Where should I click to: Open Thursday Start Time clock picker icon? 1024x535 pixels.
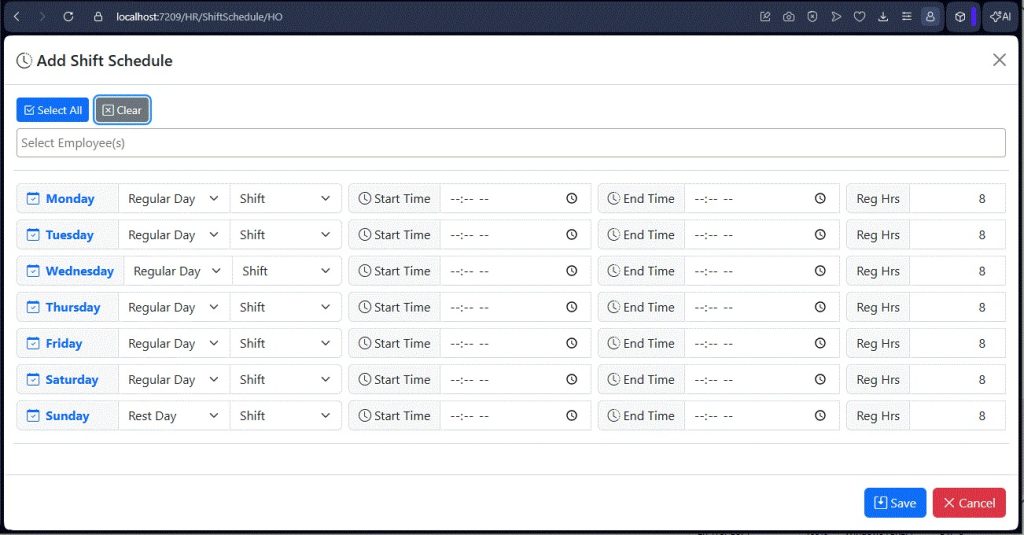[x=571, y=307]
